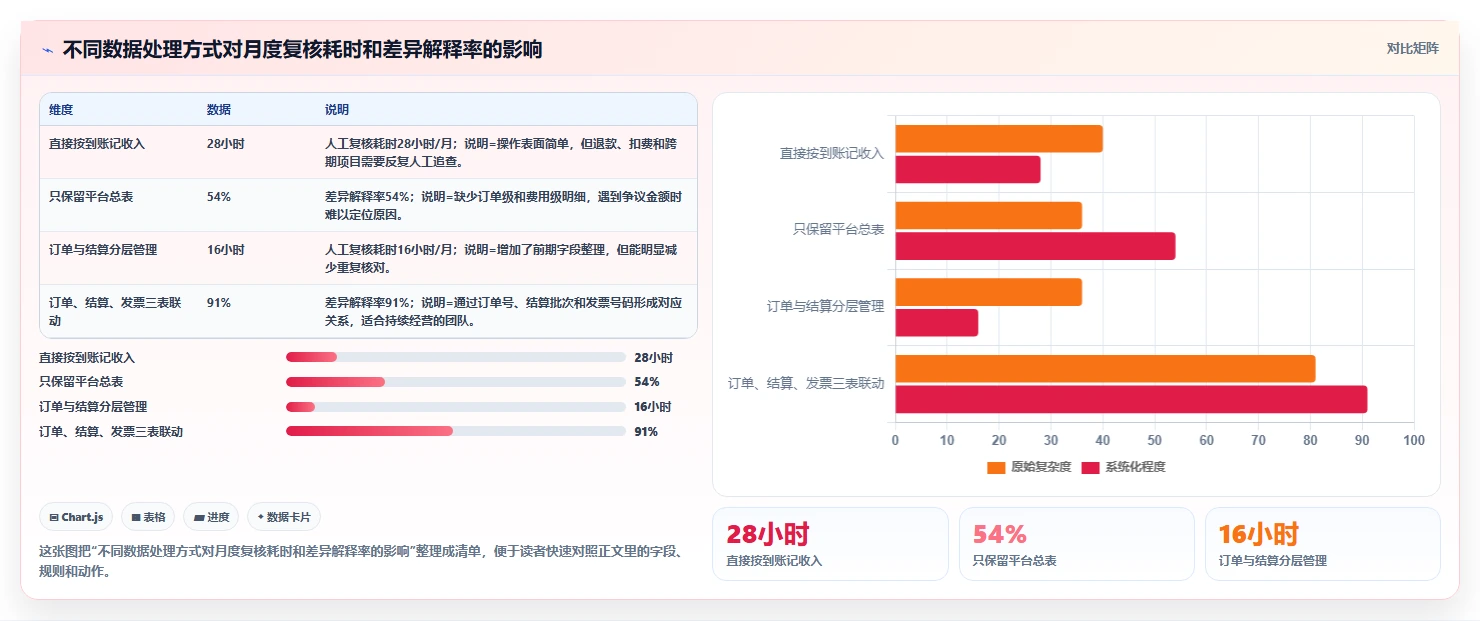Click x-axis tick label 0
This screenshot has width=1480, height=621.
(895, 440)
